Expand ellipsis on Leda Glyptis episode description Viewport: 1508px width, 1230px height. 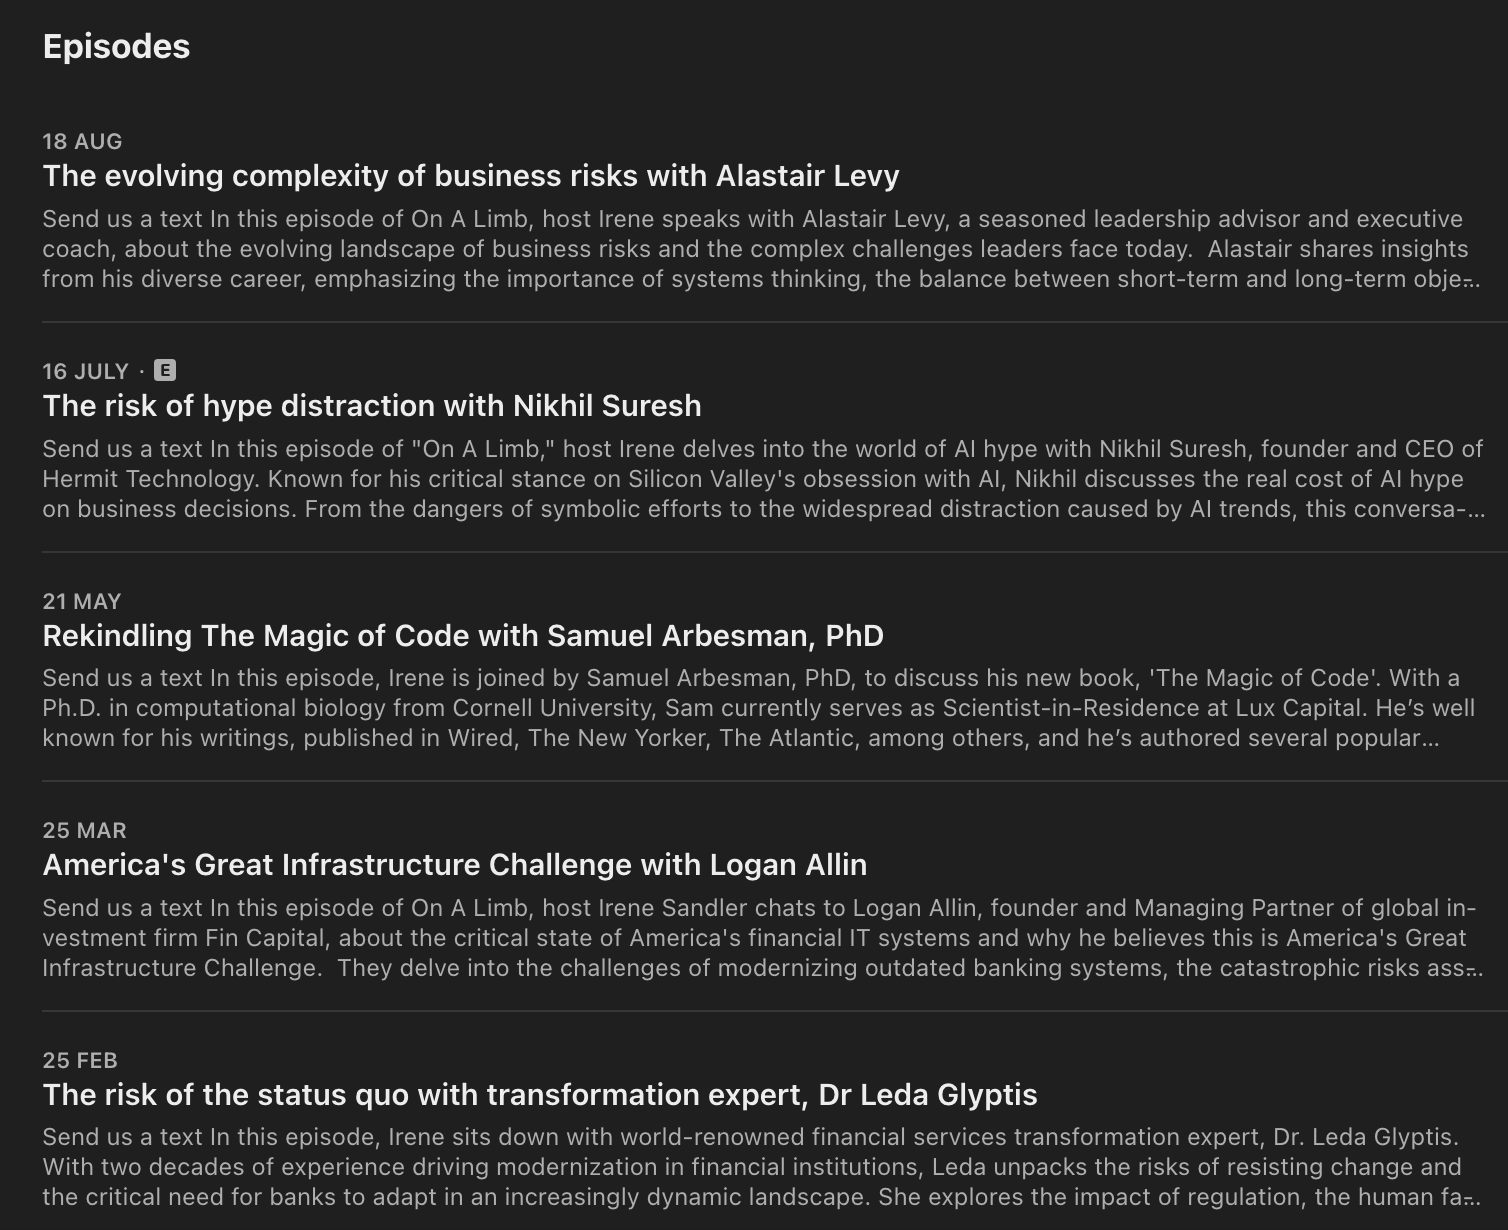point(1471,1198)
